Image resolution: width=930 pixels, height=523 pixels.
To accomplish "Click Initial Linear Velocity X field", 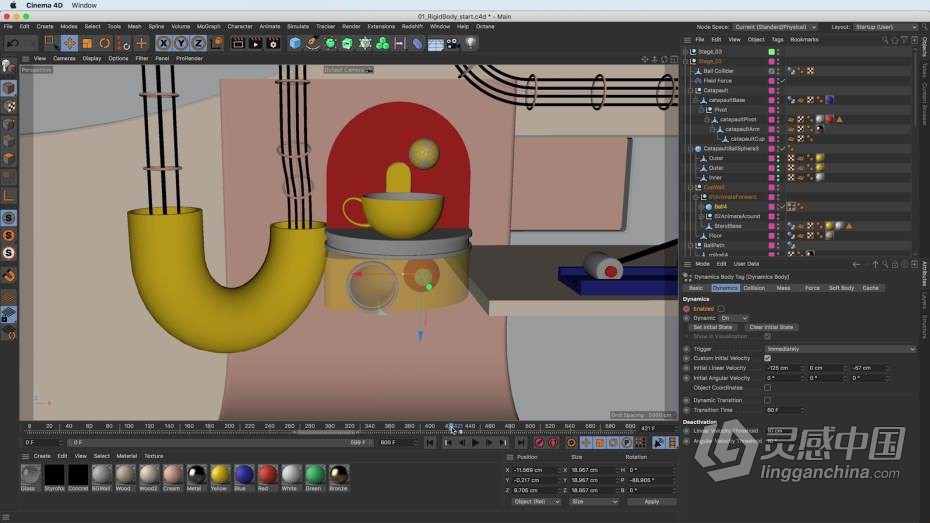I will [x=784, y=368].
